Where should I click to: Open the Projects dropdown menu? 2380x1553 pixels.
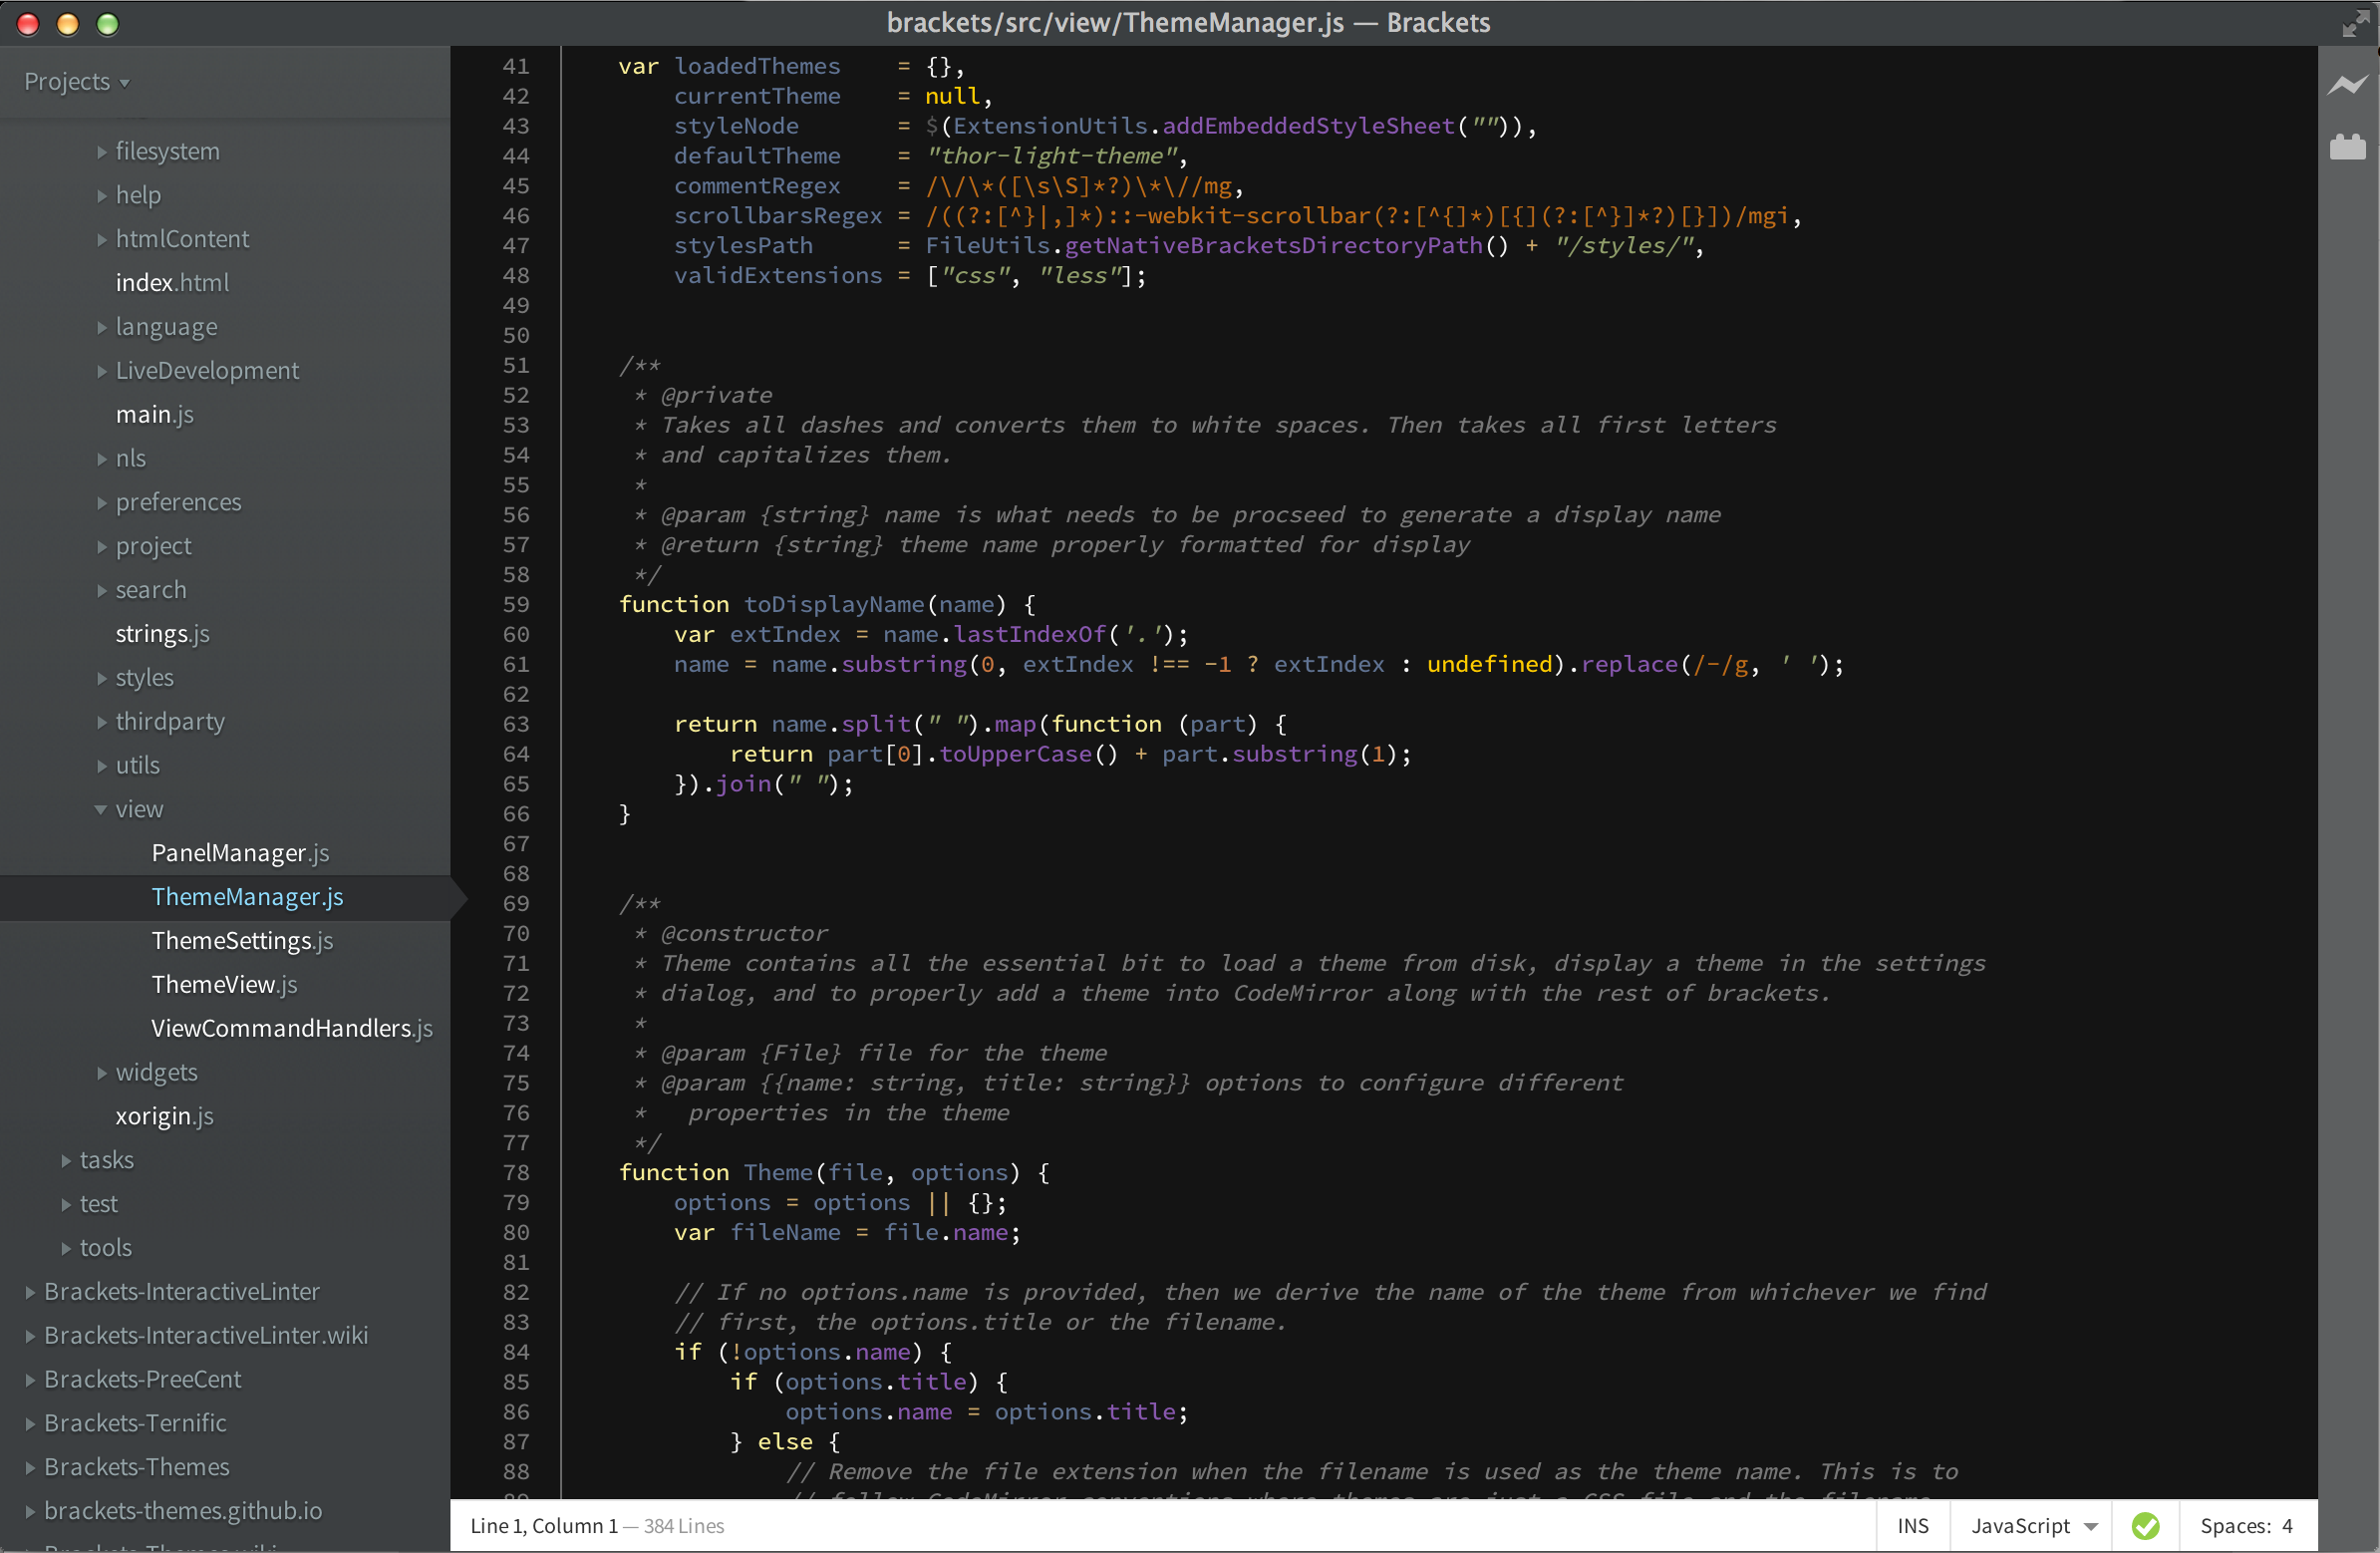pos(77,82)
